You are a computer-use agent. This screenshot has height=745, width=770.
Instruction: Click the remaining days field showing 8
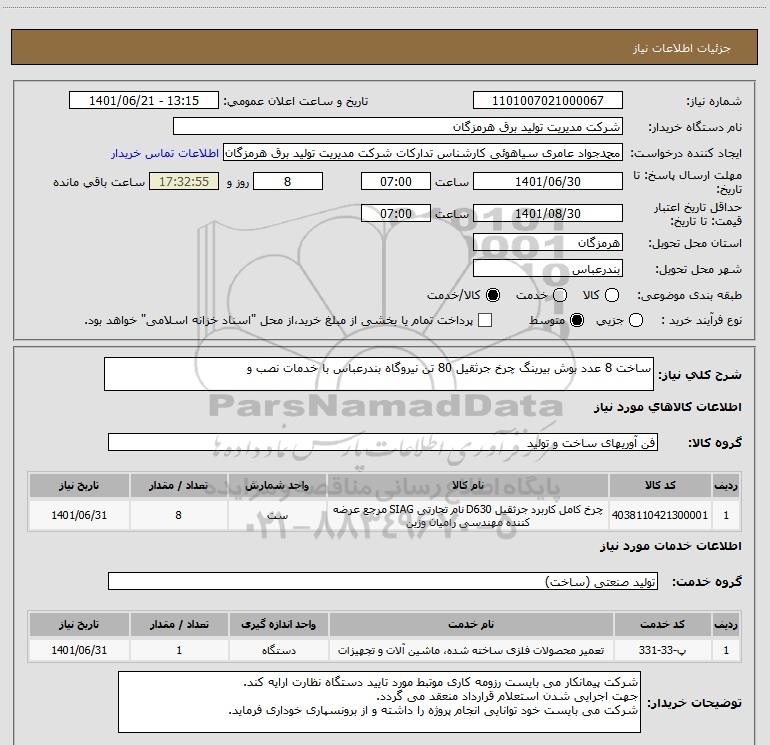(x=288, y=181)
